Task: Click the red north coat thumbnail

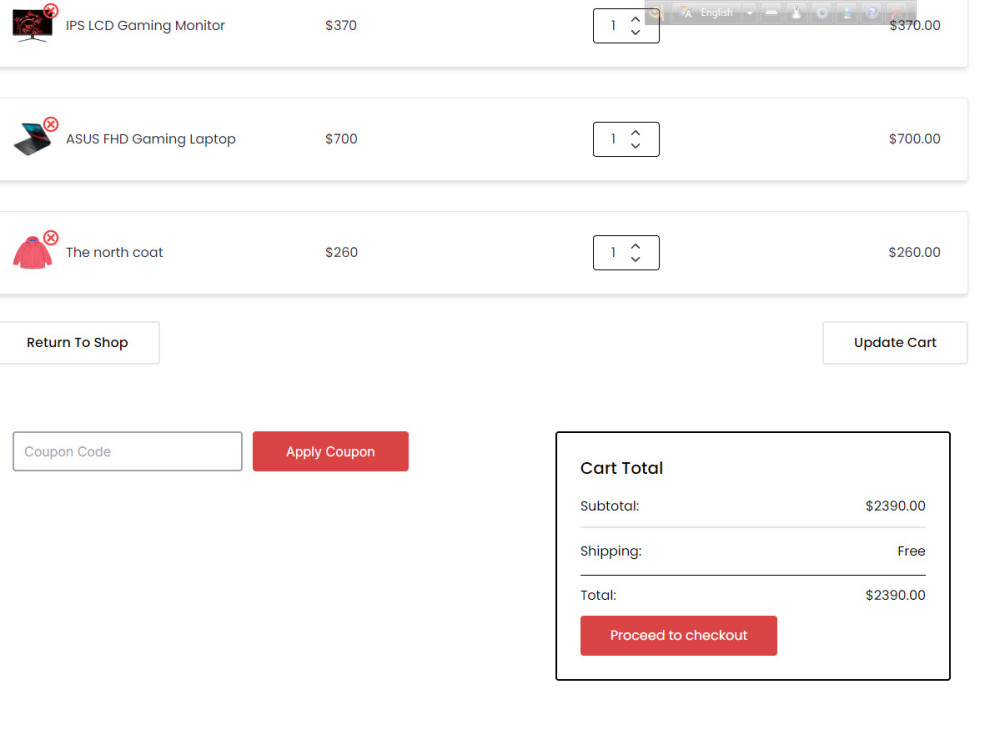Action: (32, 253)
